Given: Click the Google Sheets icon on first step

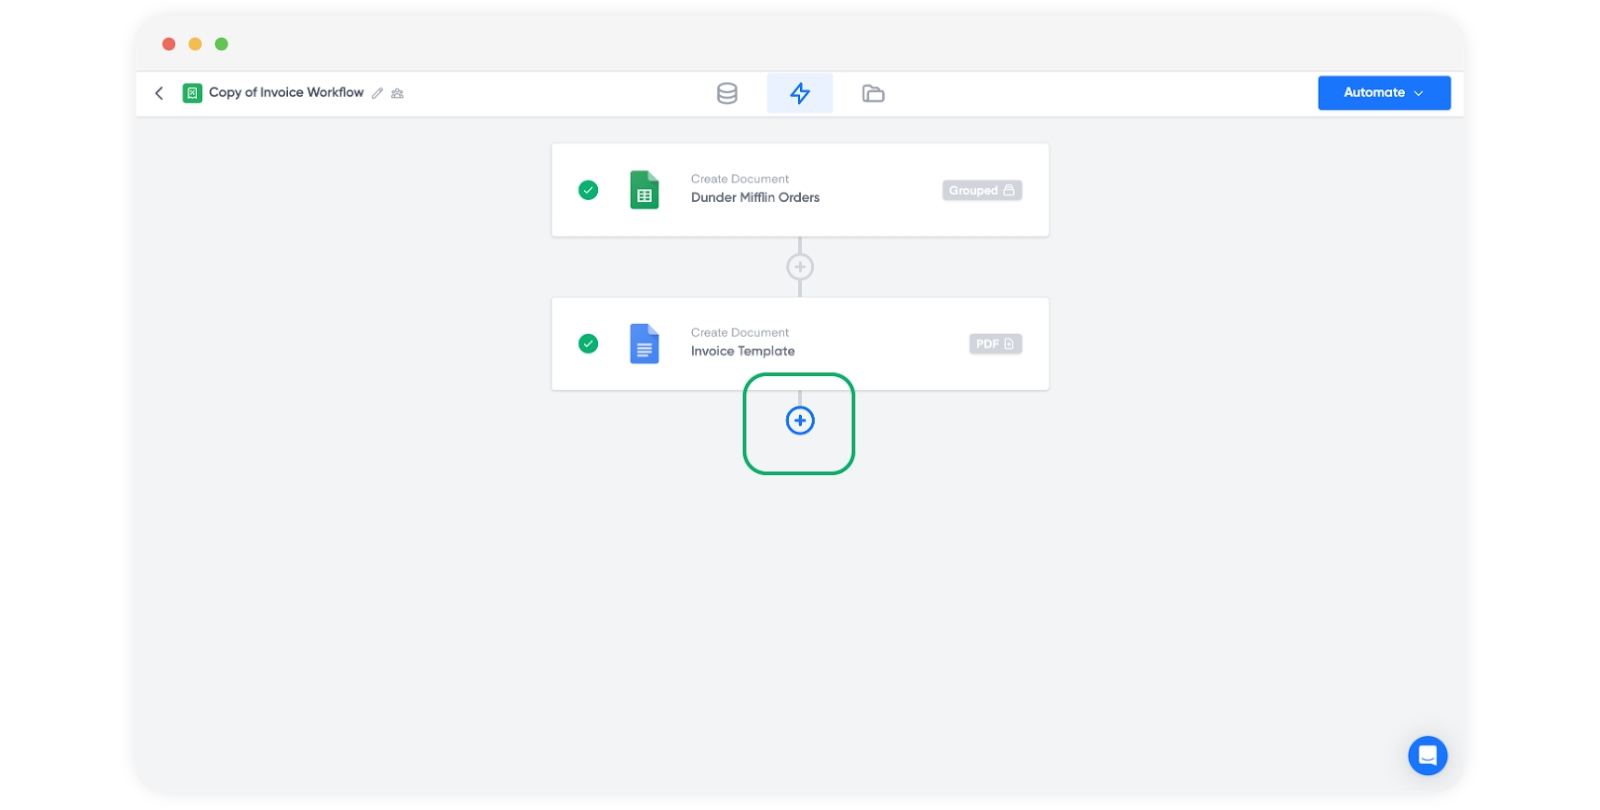Looking at the screenshot, I should [644, 190].
